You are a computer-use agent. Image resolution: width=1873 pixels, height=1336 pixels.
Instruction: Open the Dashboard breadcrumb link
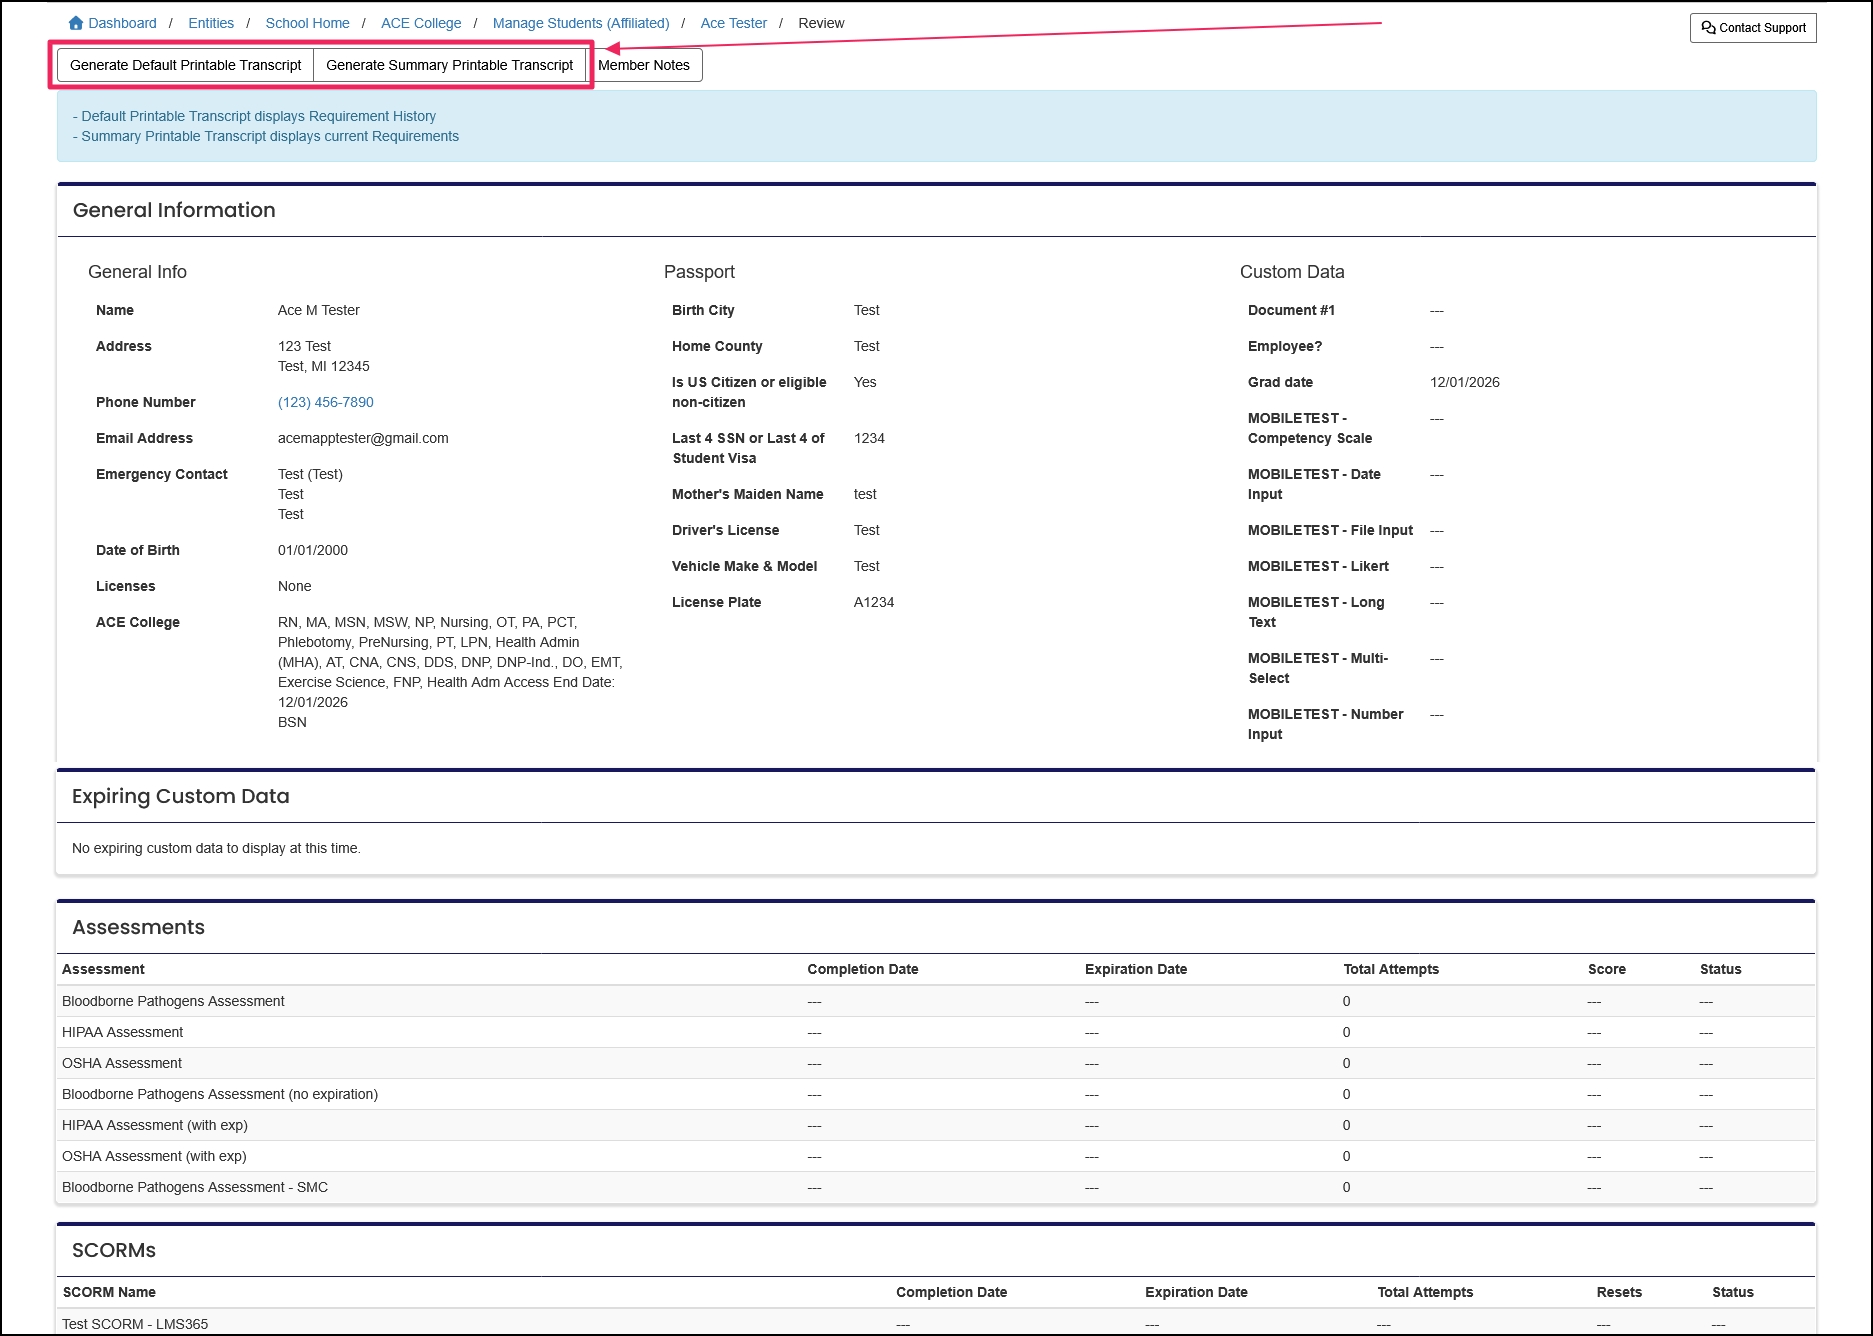click(x=122, y=23)
